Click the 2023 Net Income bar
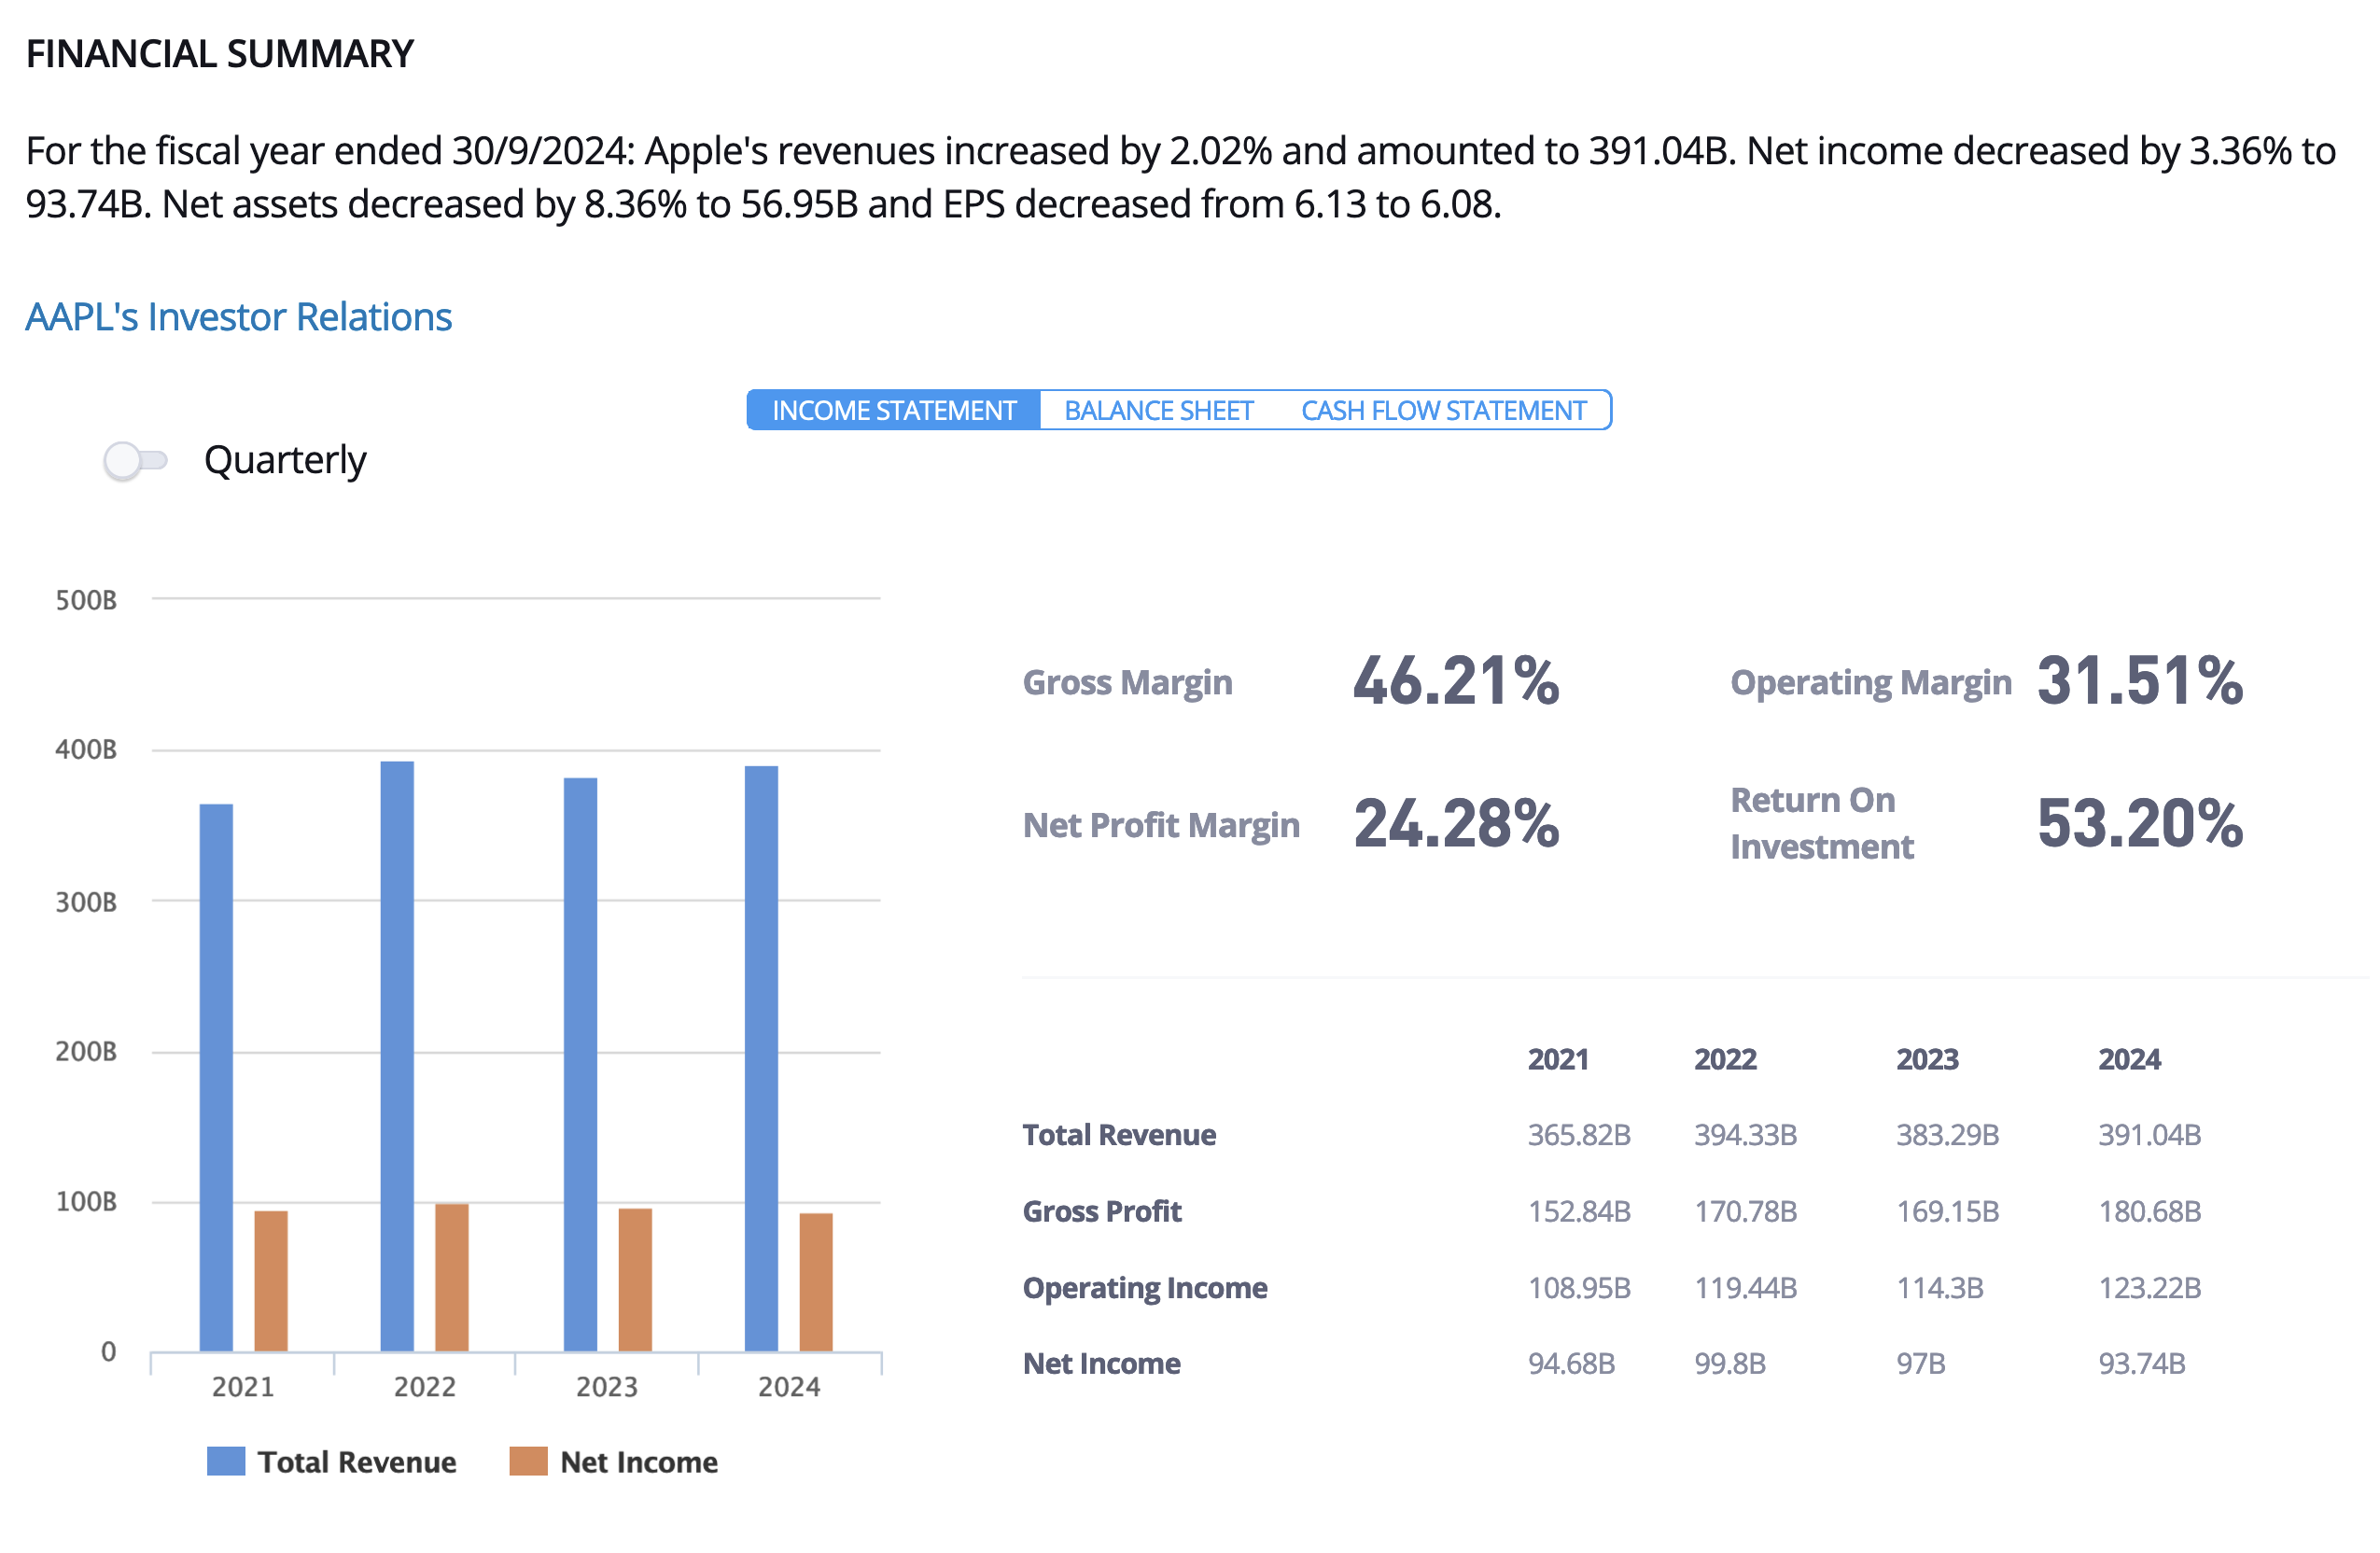This screenshot has width=2380, height=1553. [x=635, y=1279]
